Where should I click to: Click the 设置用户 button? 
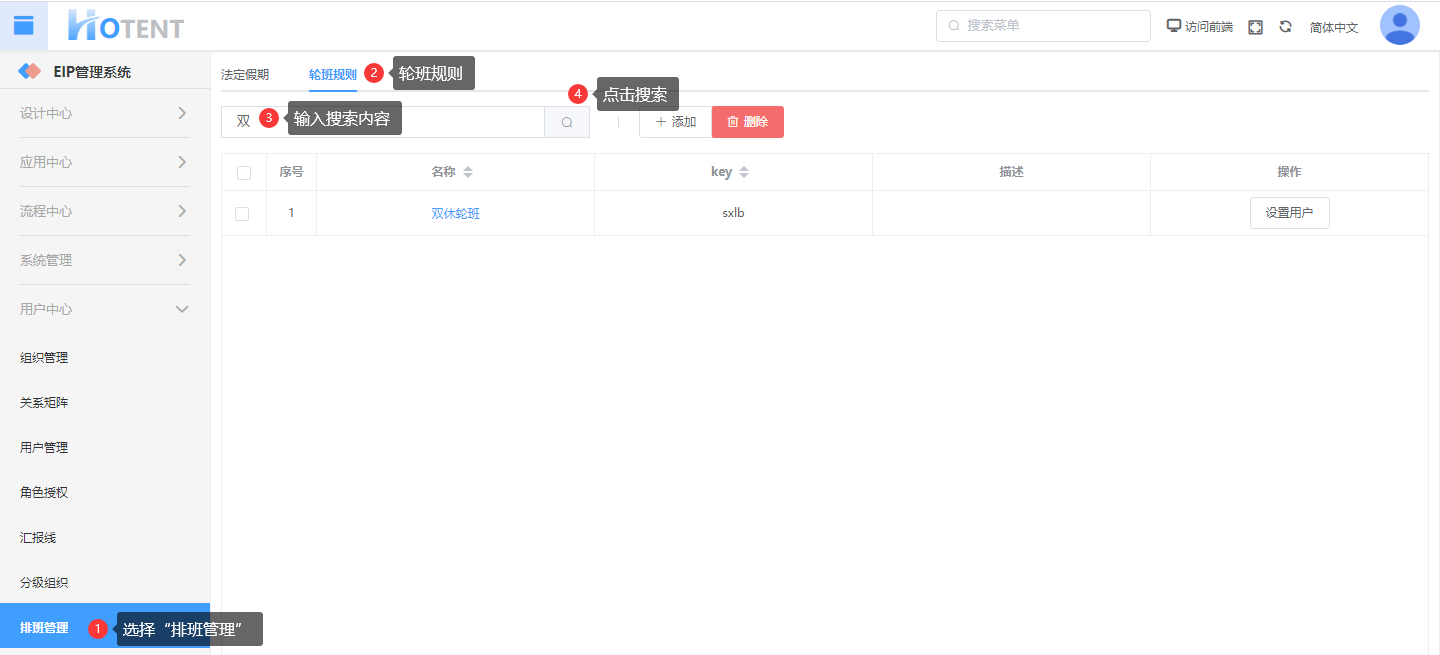[1290, 213]
